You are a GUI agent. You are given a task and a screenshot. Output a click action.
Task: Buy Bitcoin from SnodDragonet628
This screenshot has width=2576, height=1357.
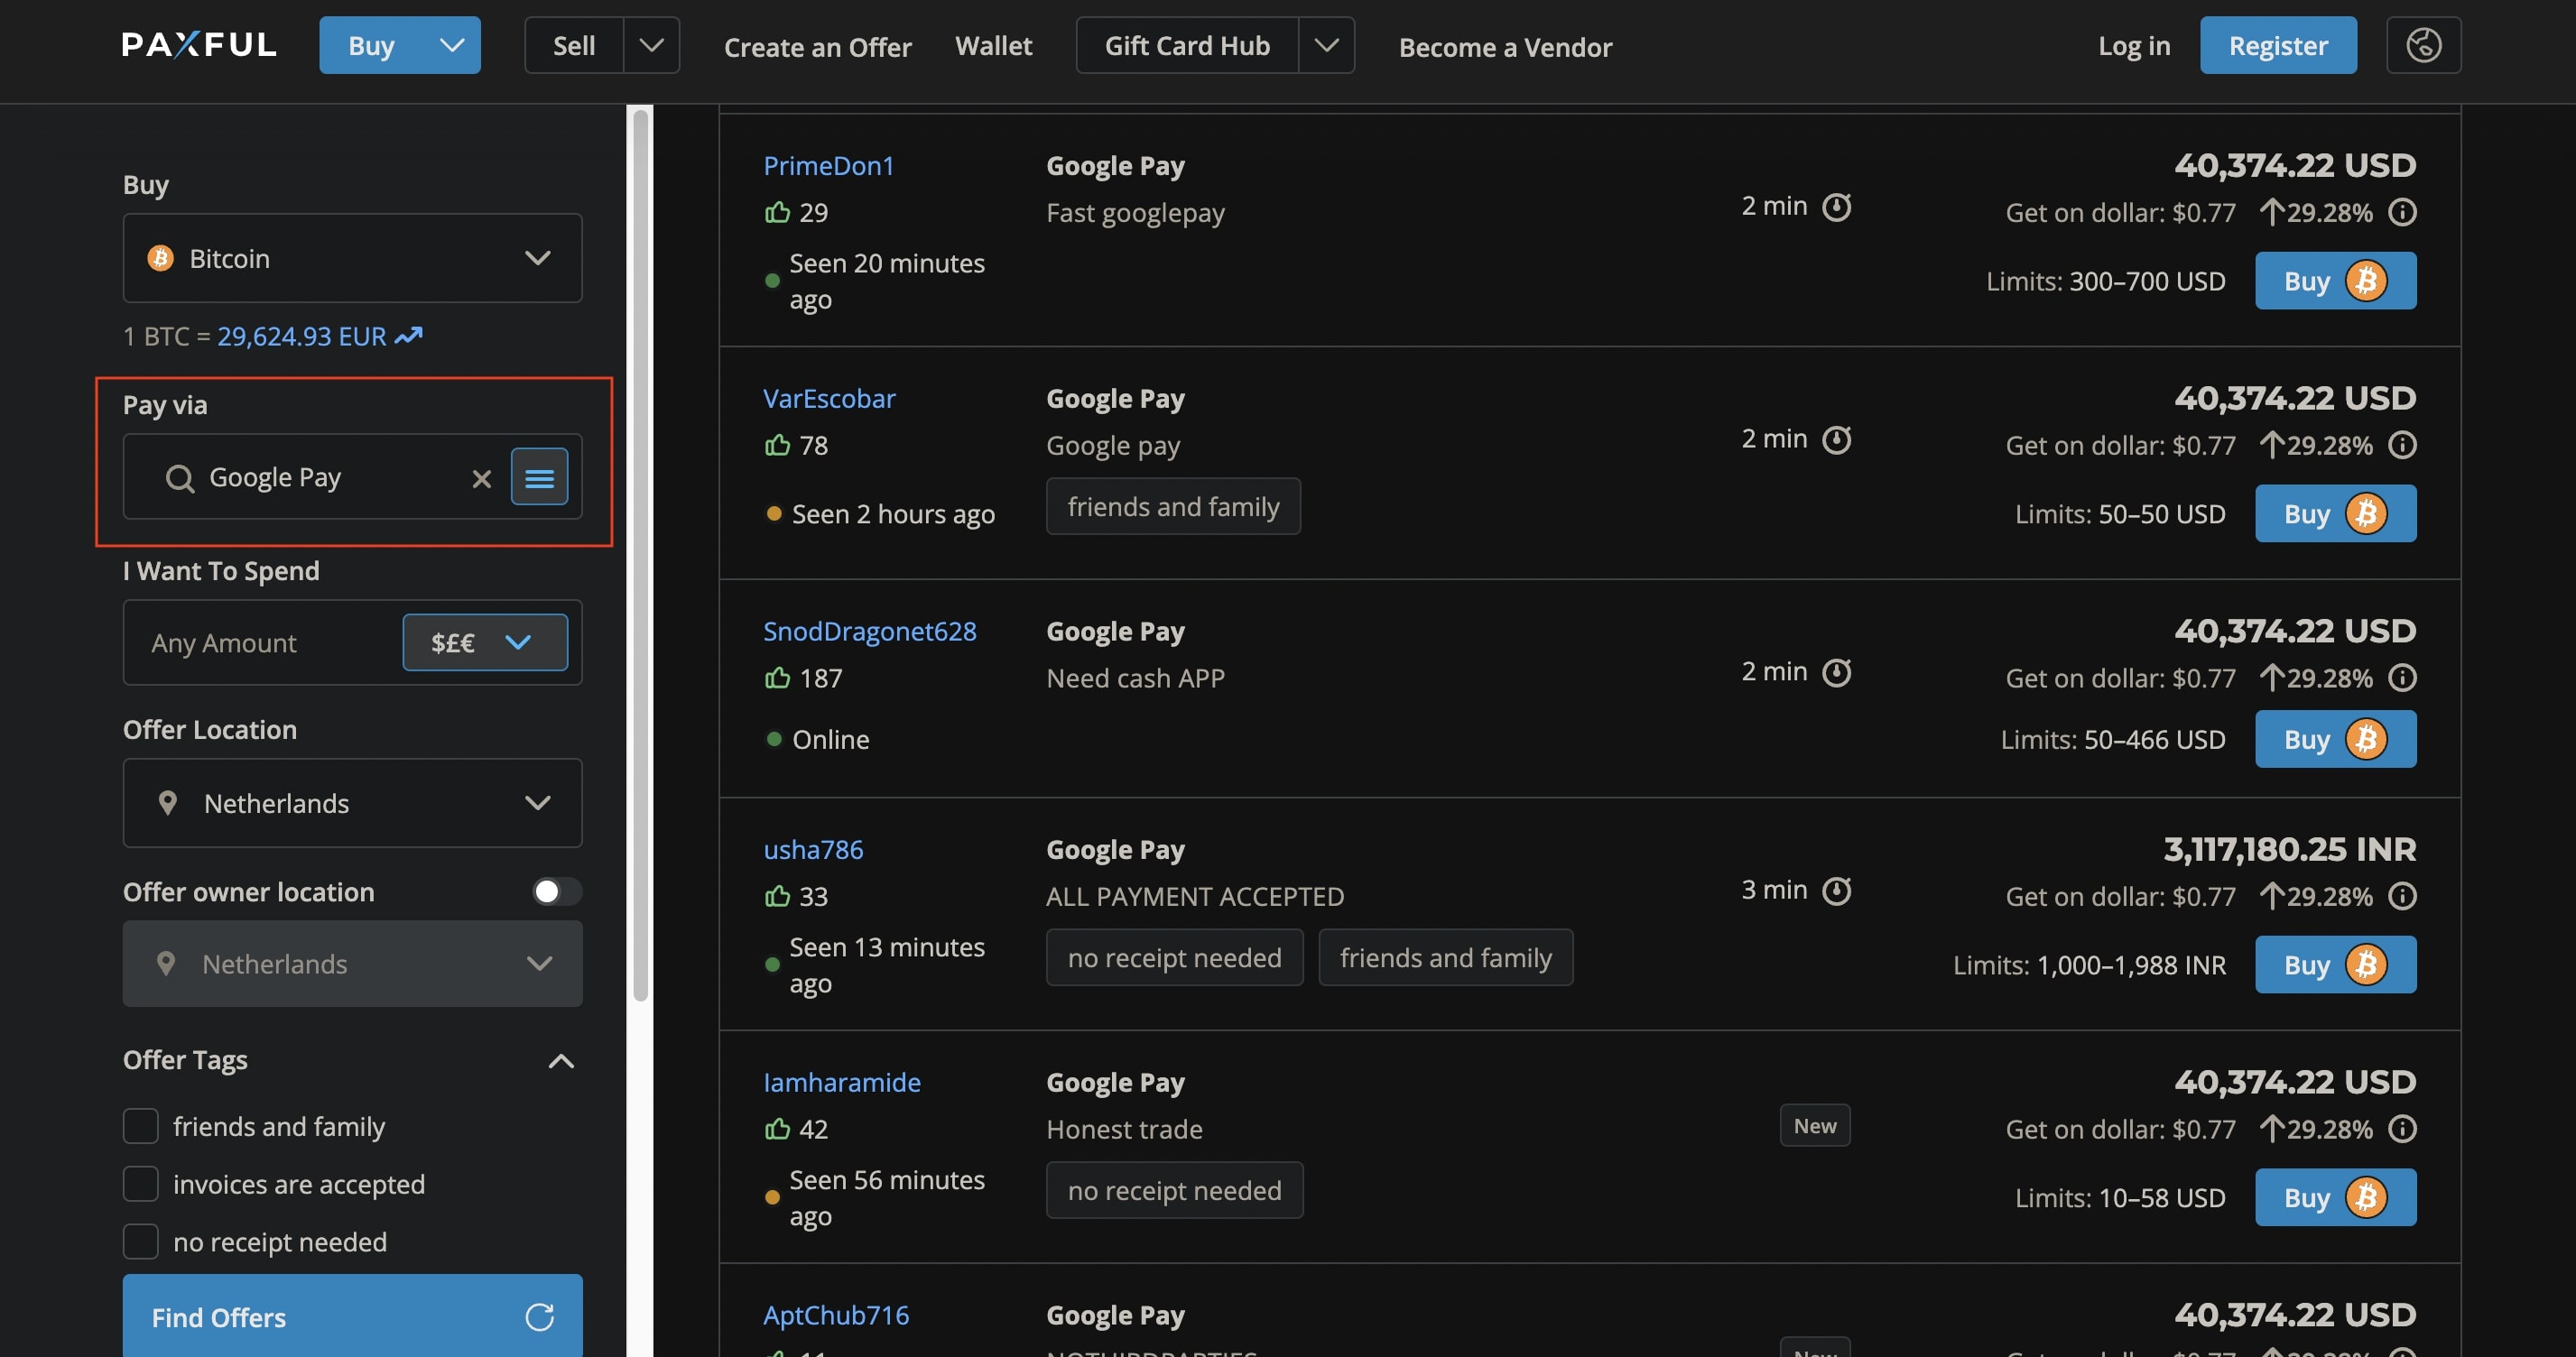[x=2335, y=739]
